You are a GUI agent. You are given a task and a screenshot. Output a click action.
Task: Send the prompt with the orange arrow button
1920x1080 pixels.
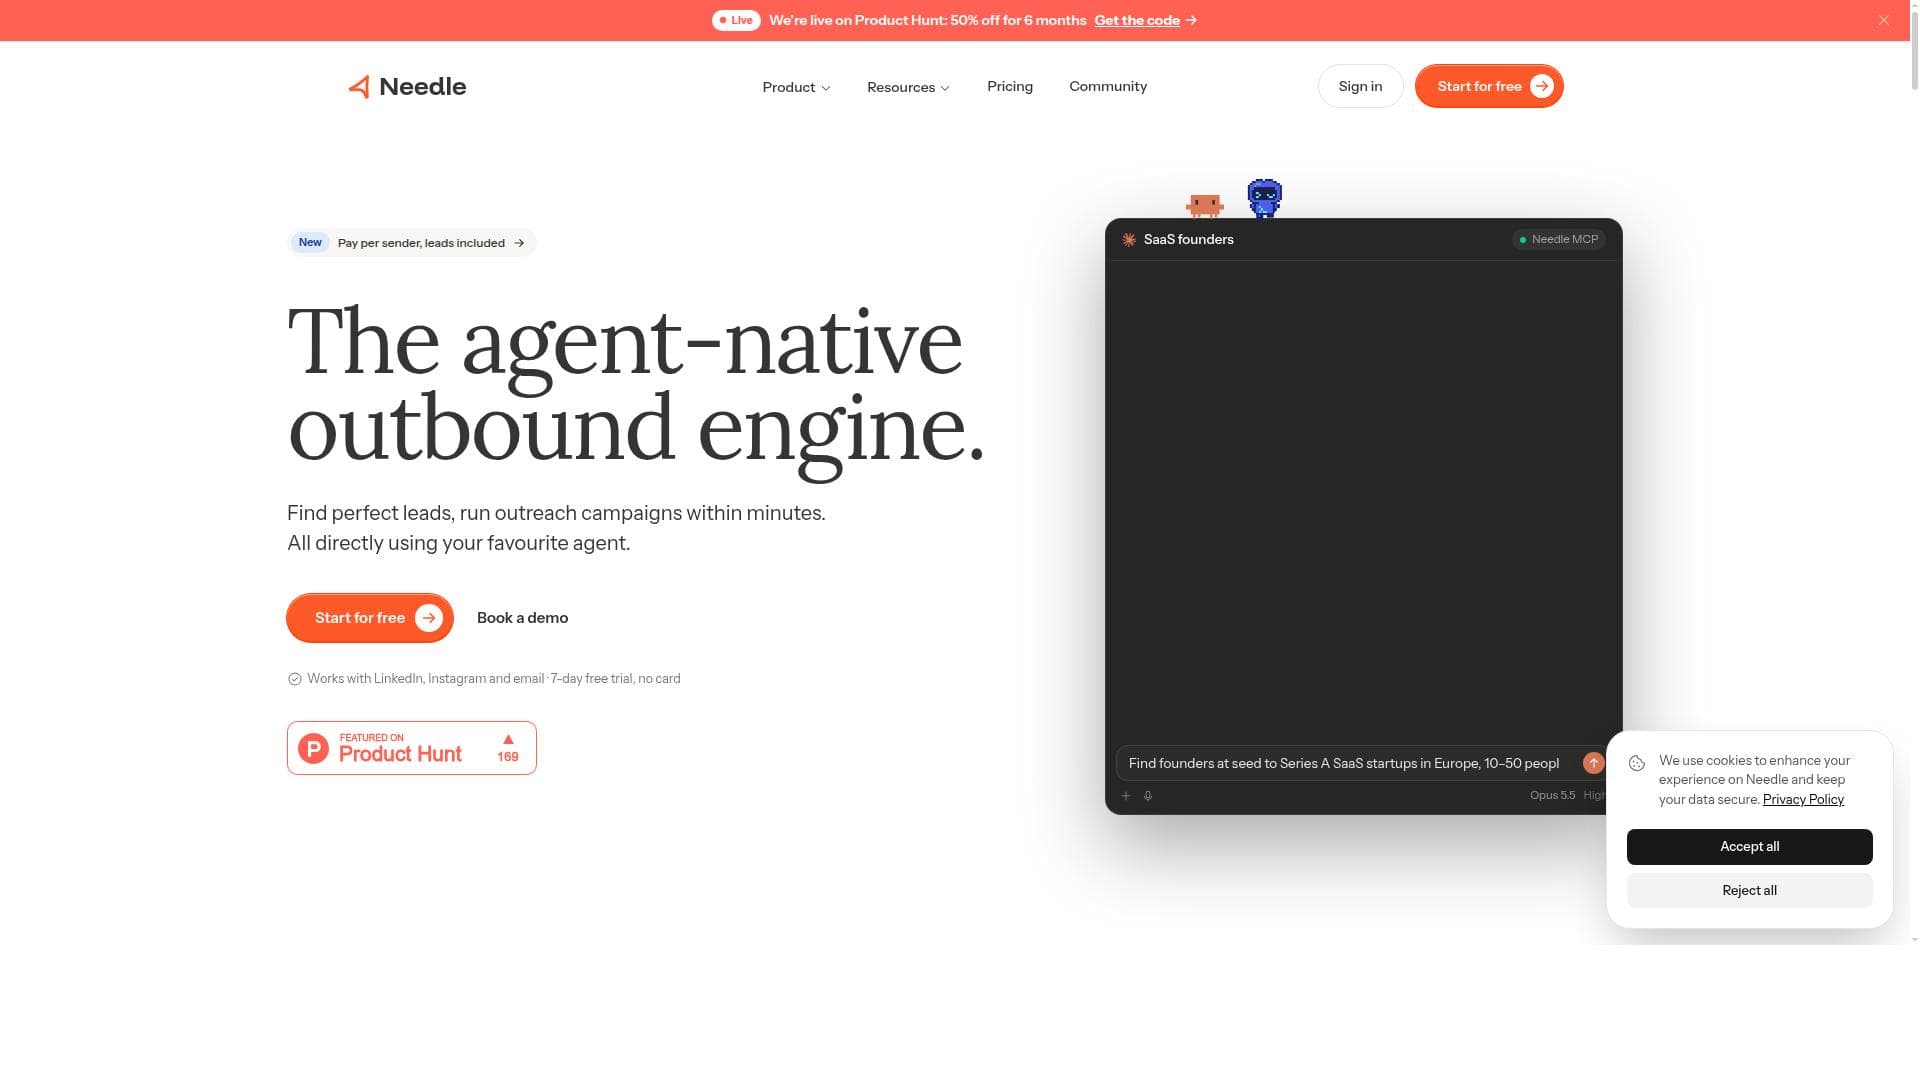[1594, 763]
